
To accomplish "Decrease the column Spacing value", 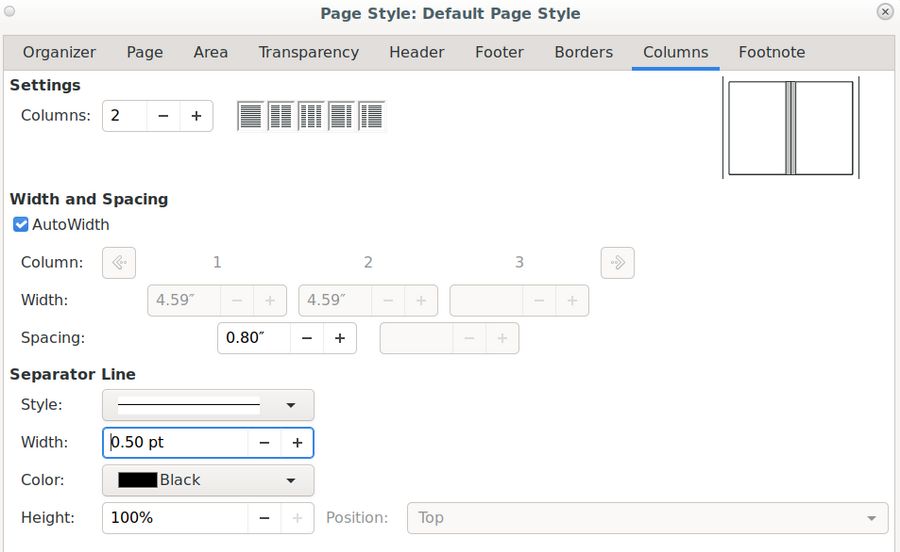I will [x=307, y=338].
